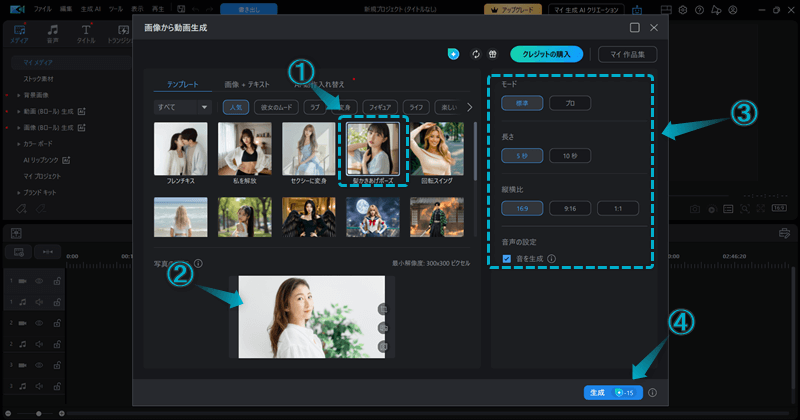Toggle lock on video track 2
Screen dimensions: 800x420
point(57,323)
